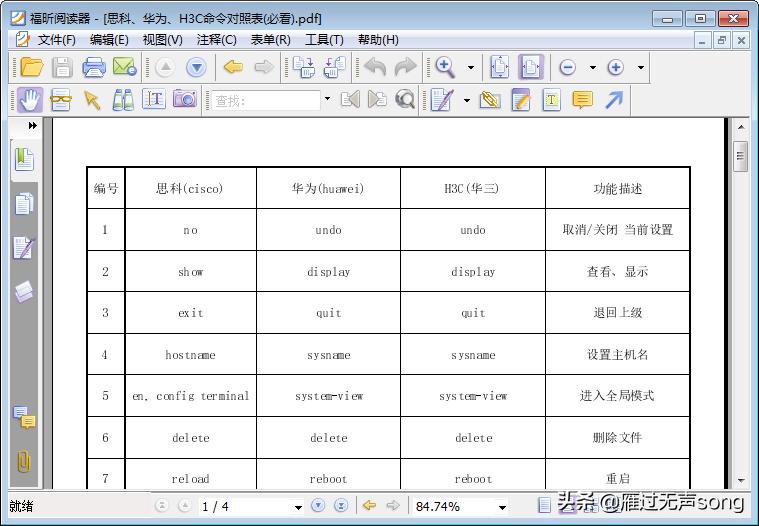This screenshot has width=759, height=526.
Task: Open the 帮助(H) menu
Action: [x=378, y=40]
